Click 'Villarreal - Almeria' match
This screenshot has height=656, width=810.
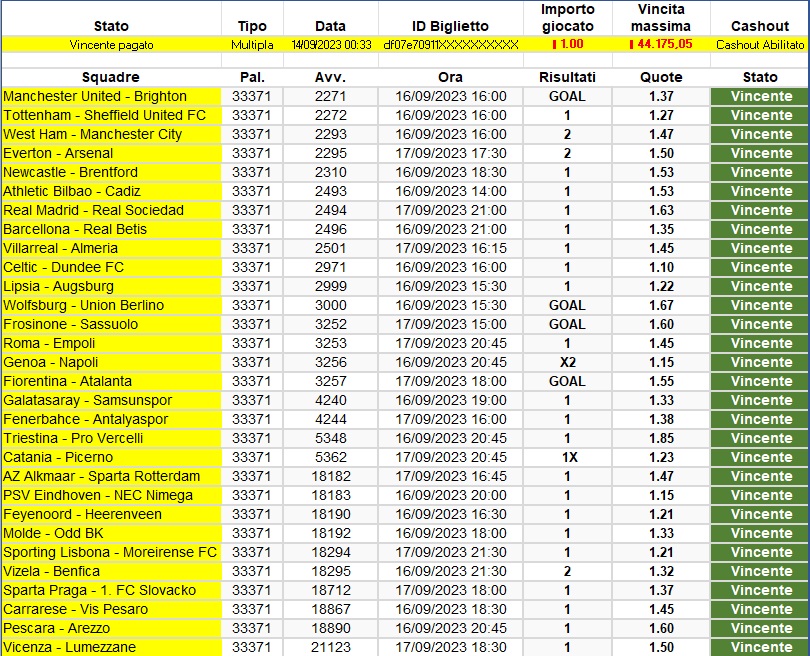pos(112,249)
